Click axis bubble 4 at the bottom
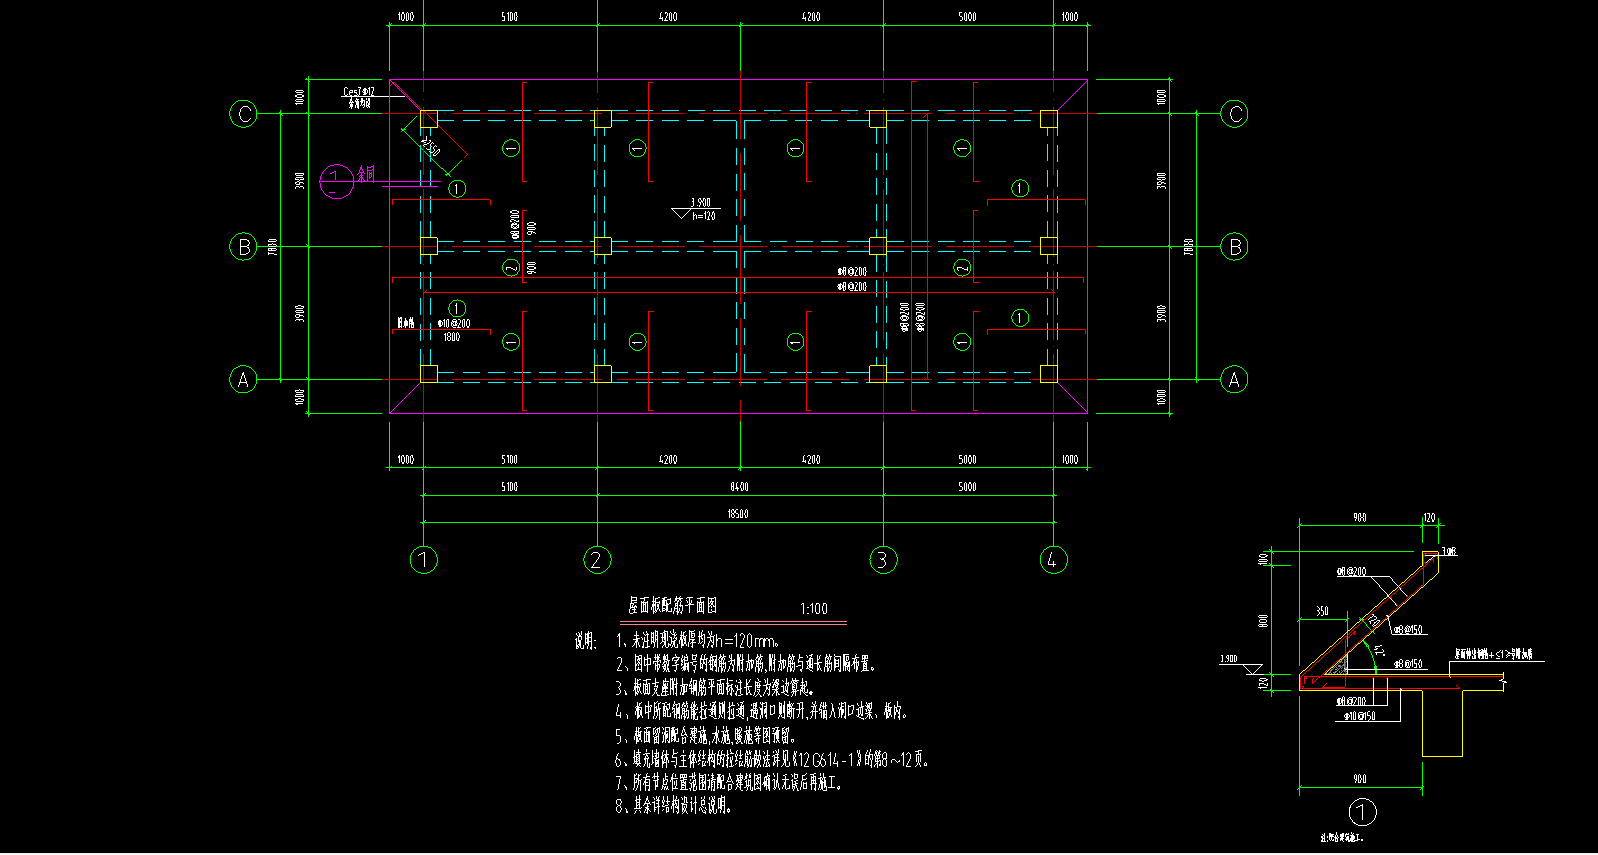 (x=1052, y=560)
